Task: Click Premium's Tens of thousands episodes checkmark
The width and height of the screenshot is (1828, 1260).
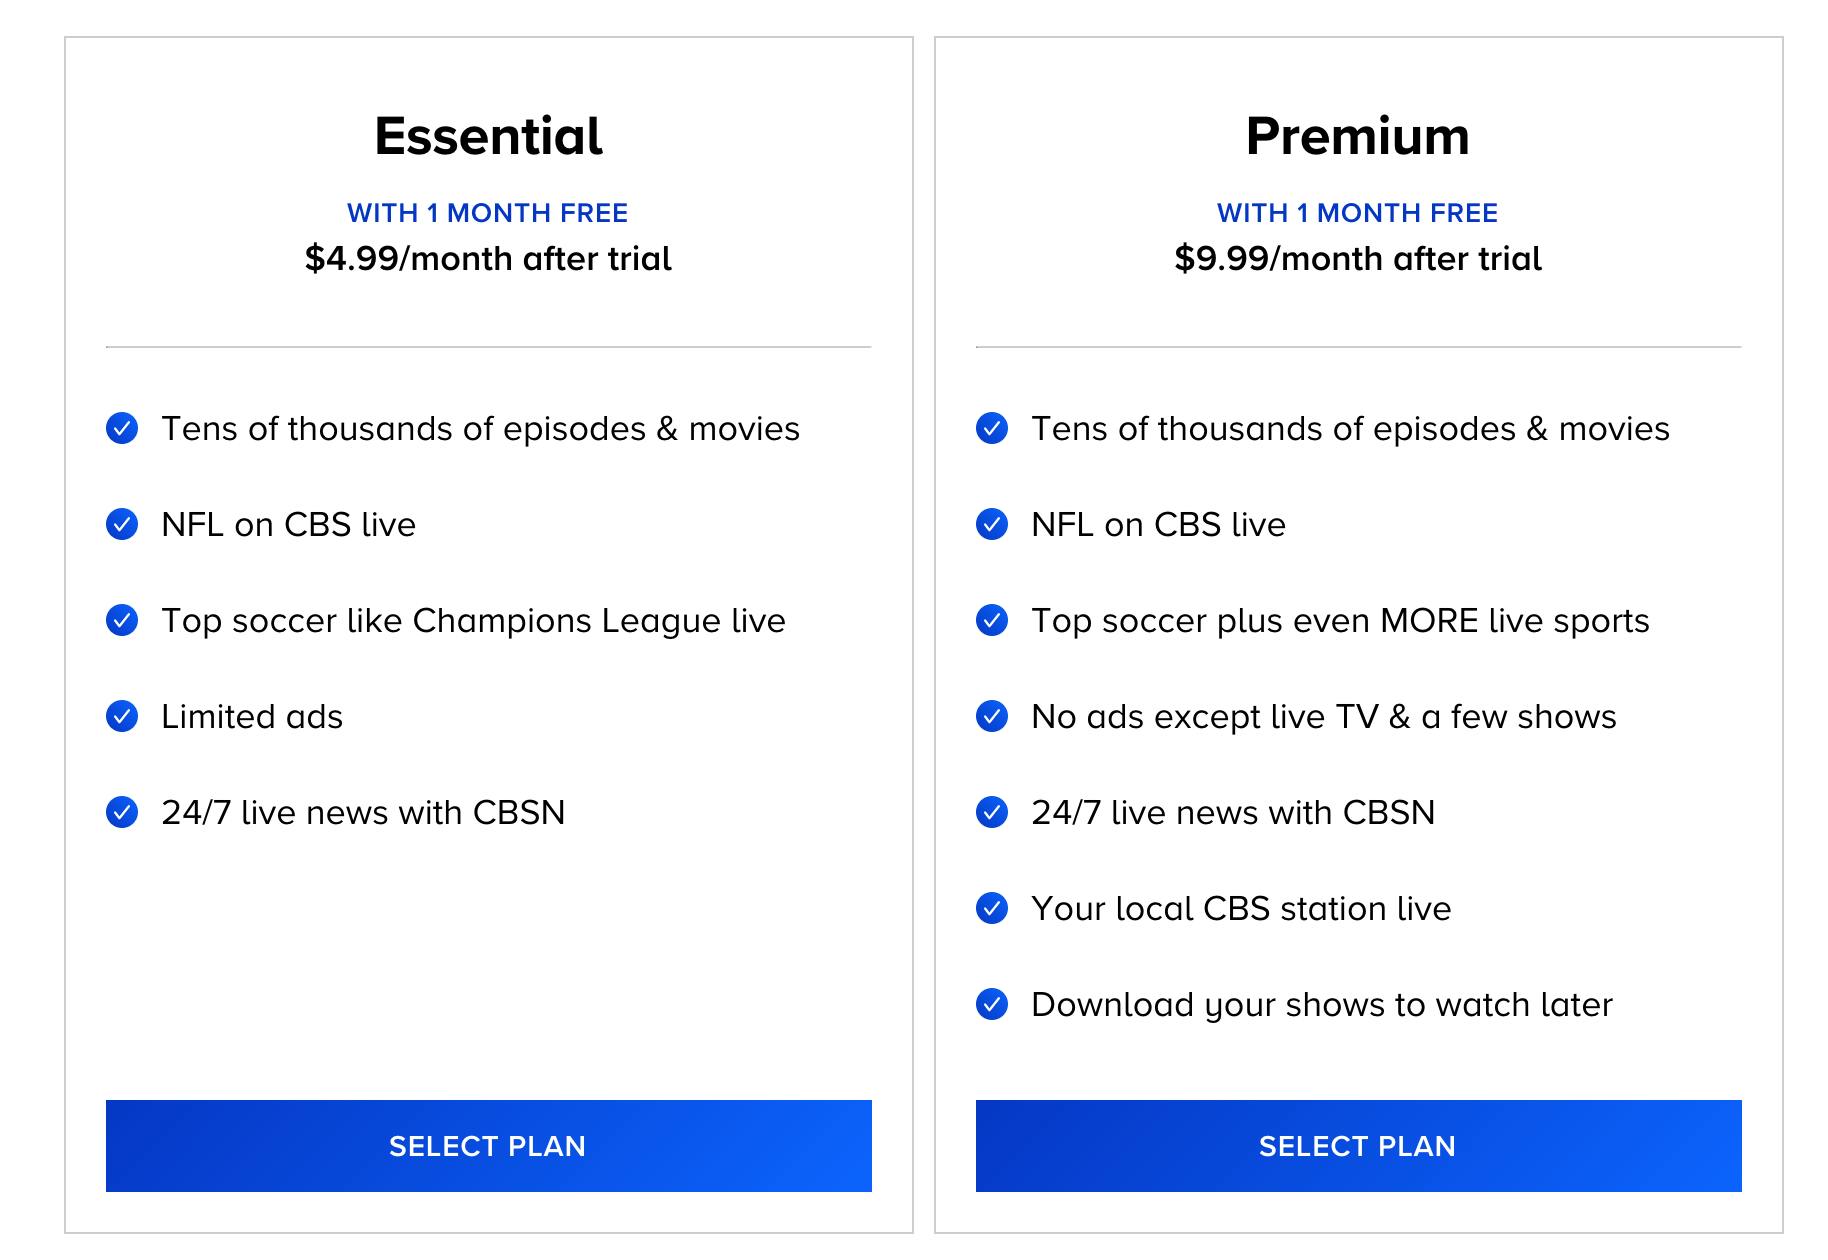Action: tap(992, 428)
